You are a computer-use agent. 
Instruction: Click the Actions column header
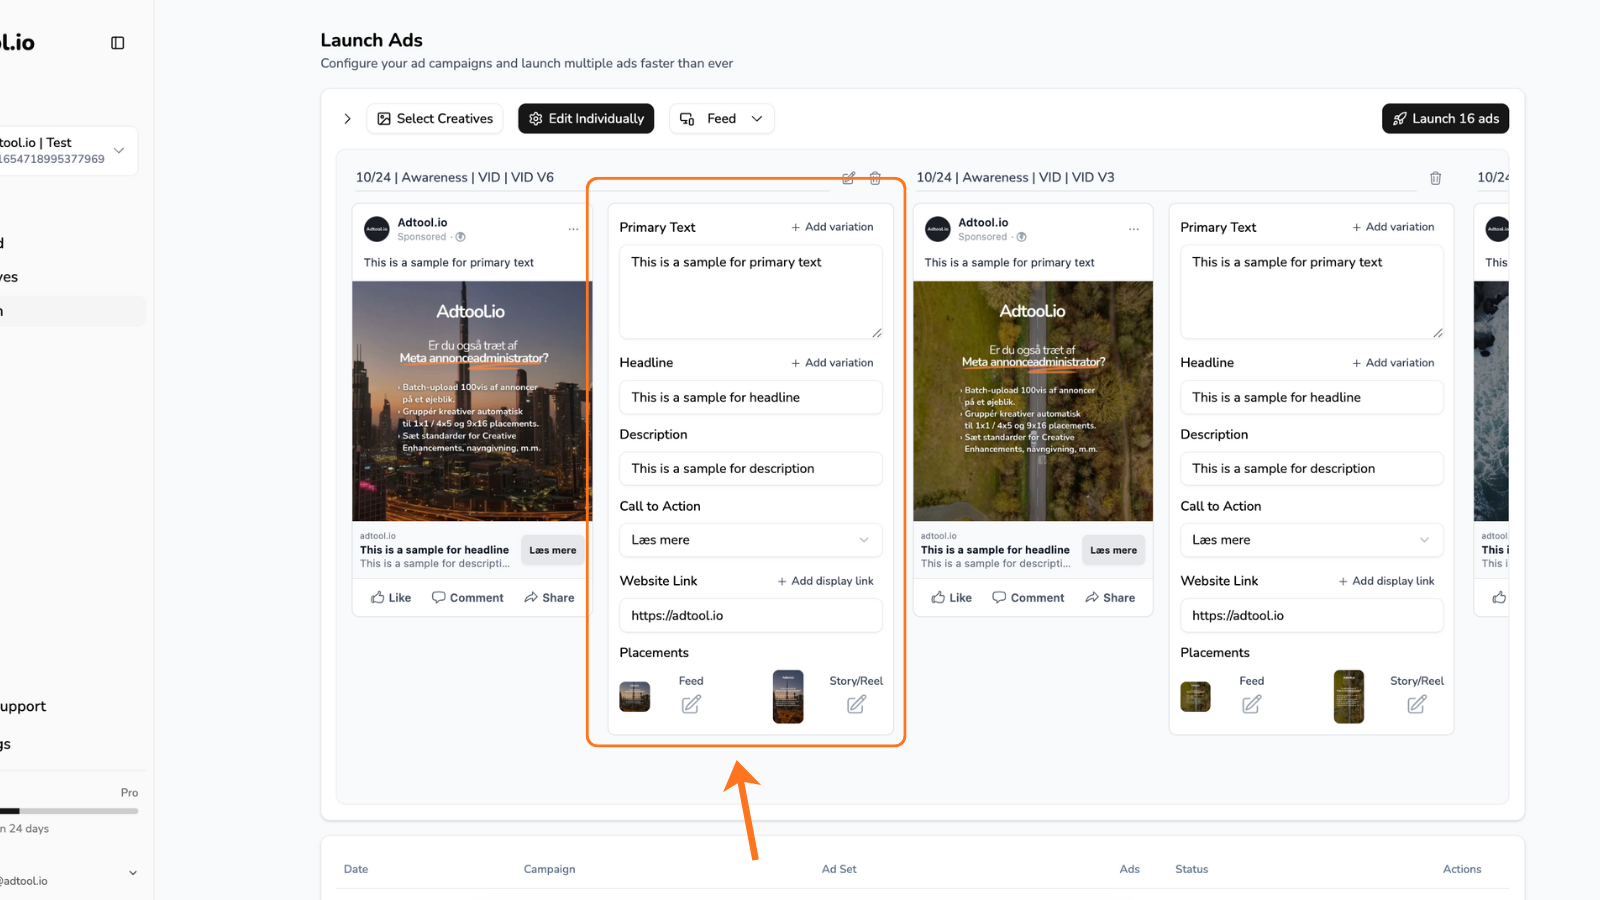coord(1462,869)
